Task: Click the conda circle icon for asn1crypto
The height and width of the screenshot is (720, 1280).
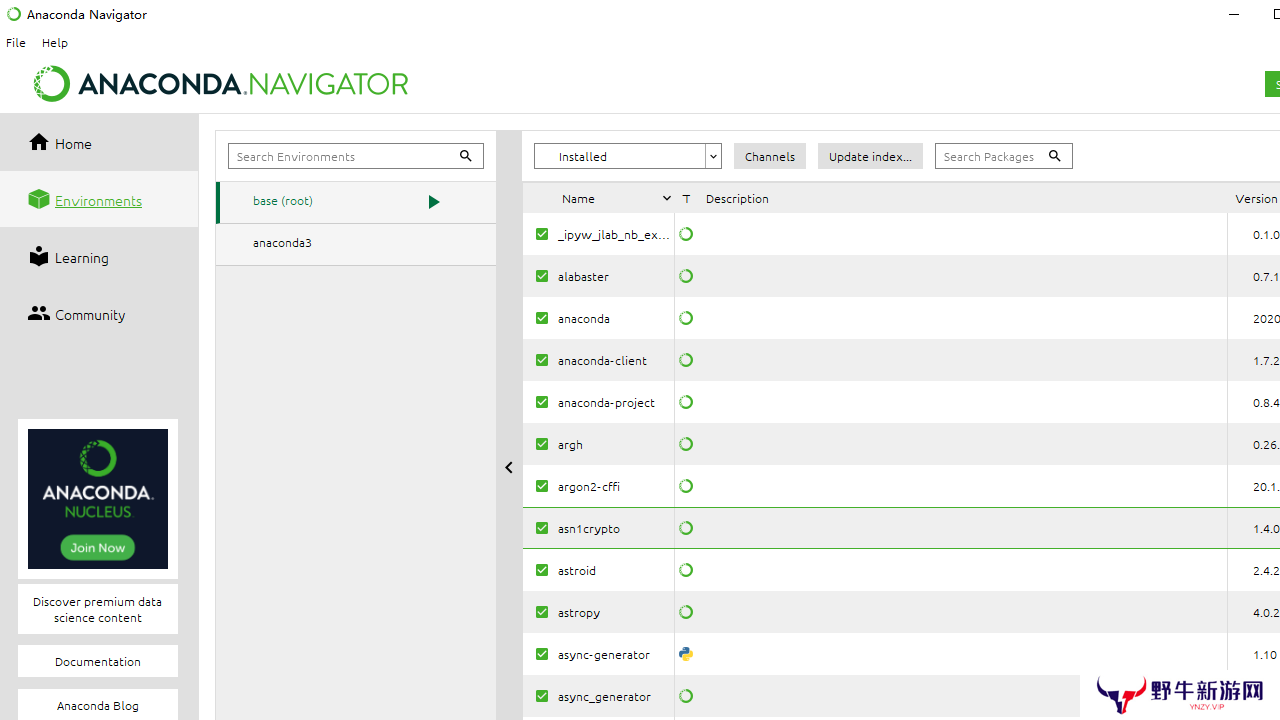Action: [x=686, y=528]
